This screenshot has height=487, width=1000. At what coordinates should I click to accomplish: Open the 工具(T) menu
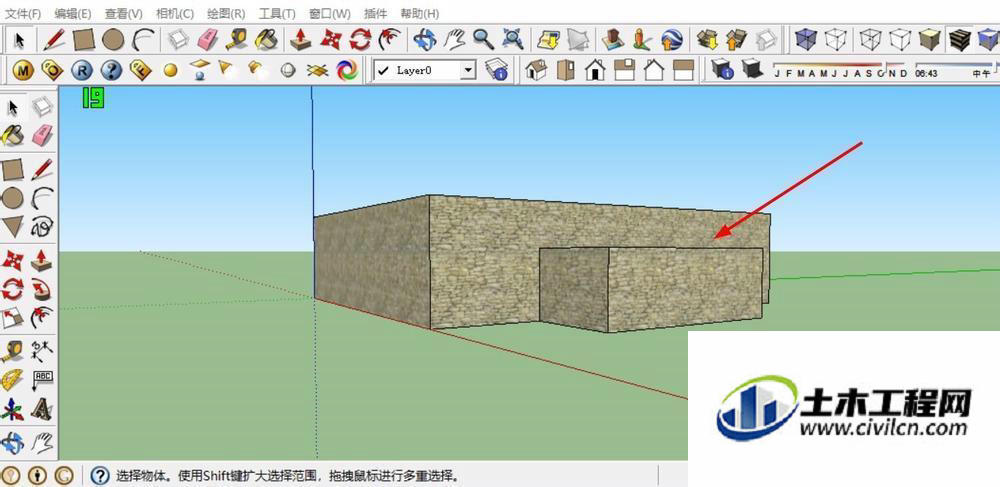pos(277,13)
